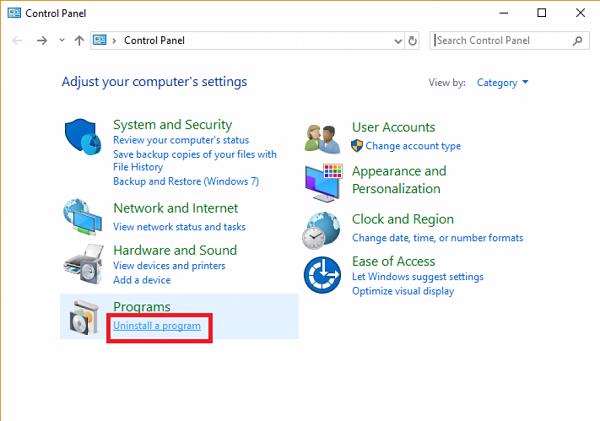This screenshot has width=600, height=421.
Task: Select the Programs disc box icon
Action: coord(84,317)
